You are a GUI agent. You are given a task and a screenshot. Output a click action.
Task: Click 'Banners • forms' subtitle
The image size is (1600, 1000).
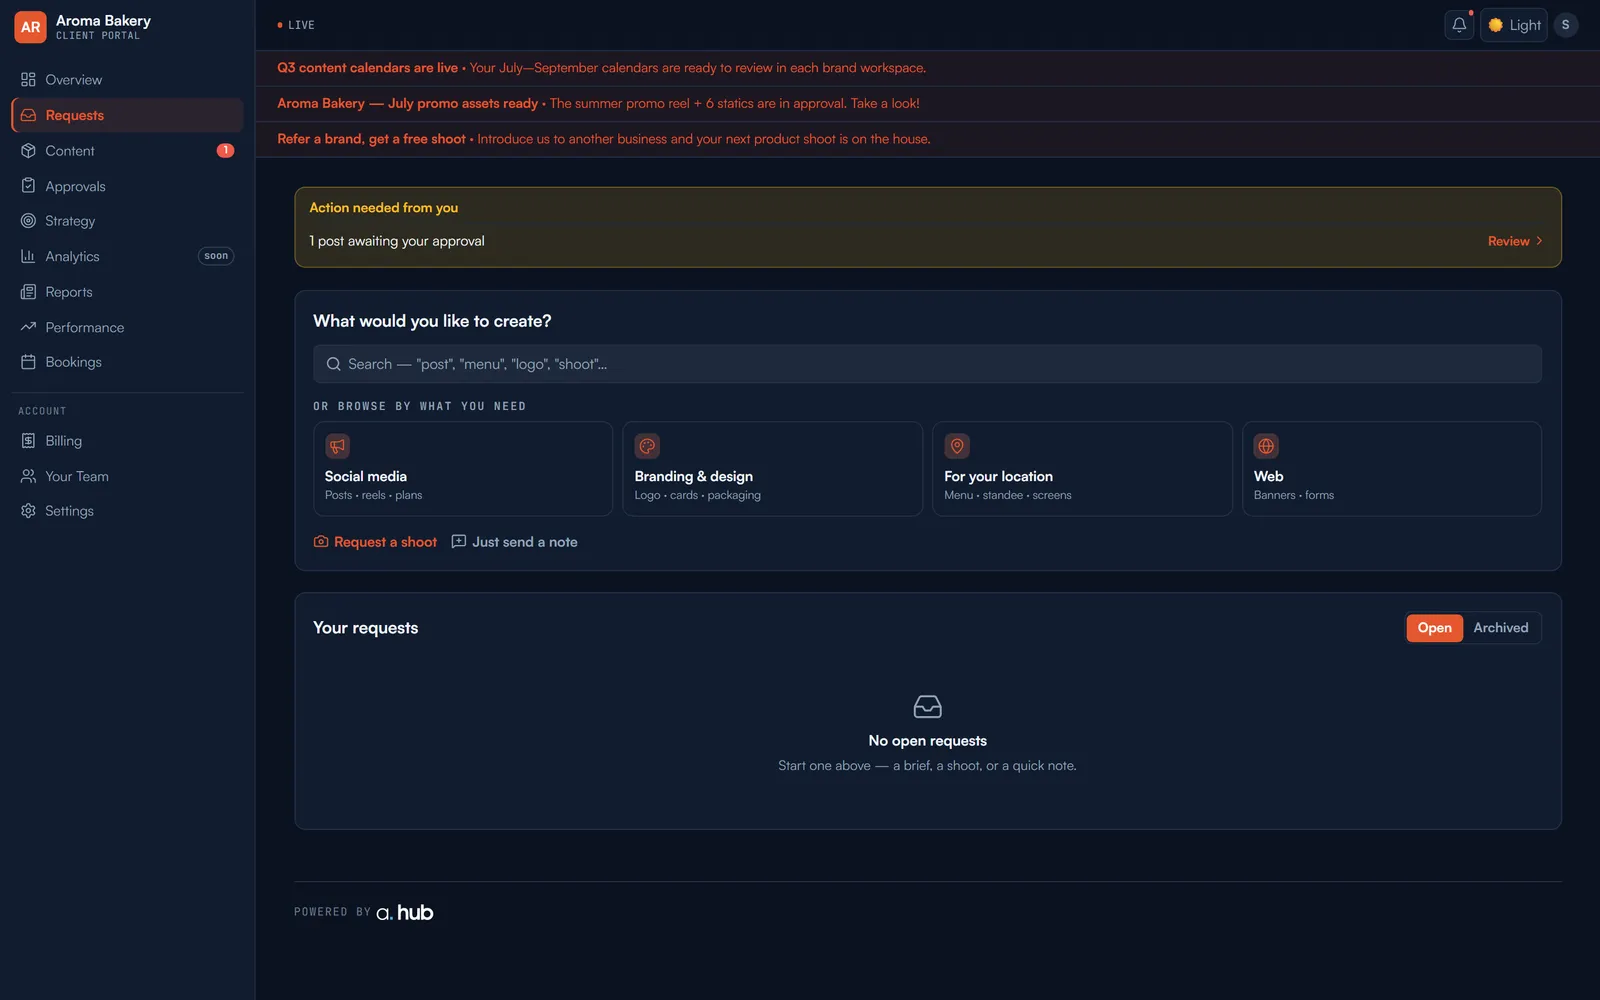(x=1293, y=495)
